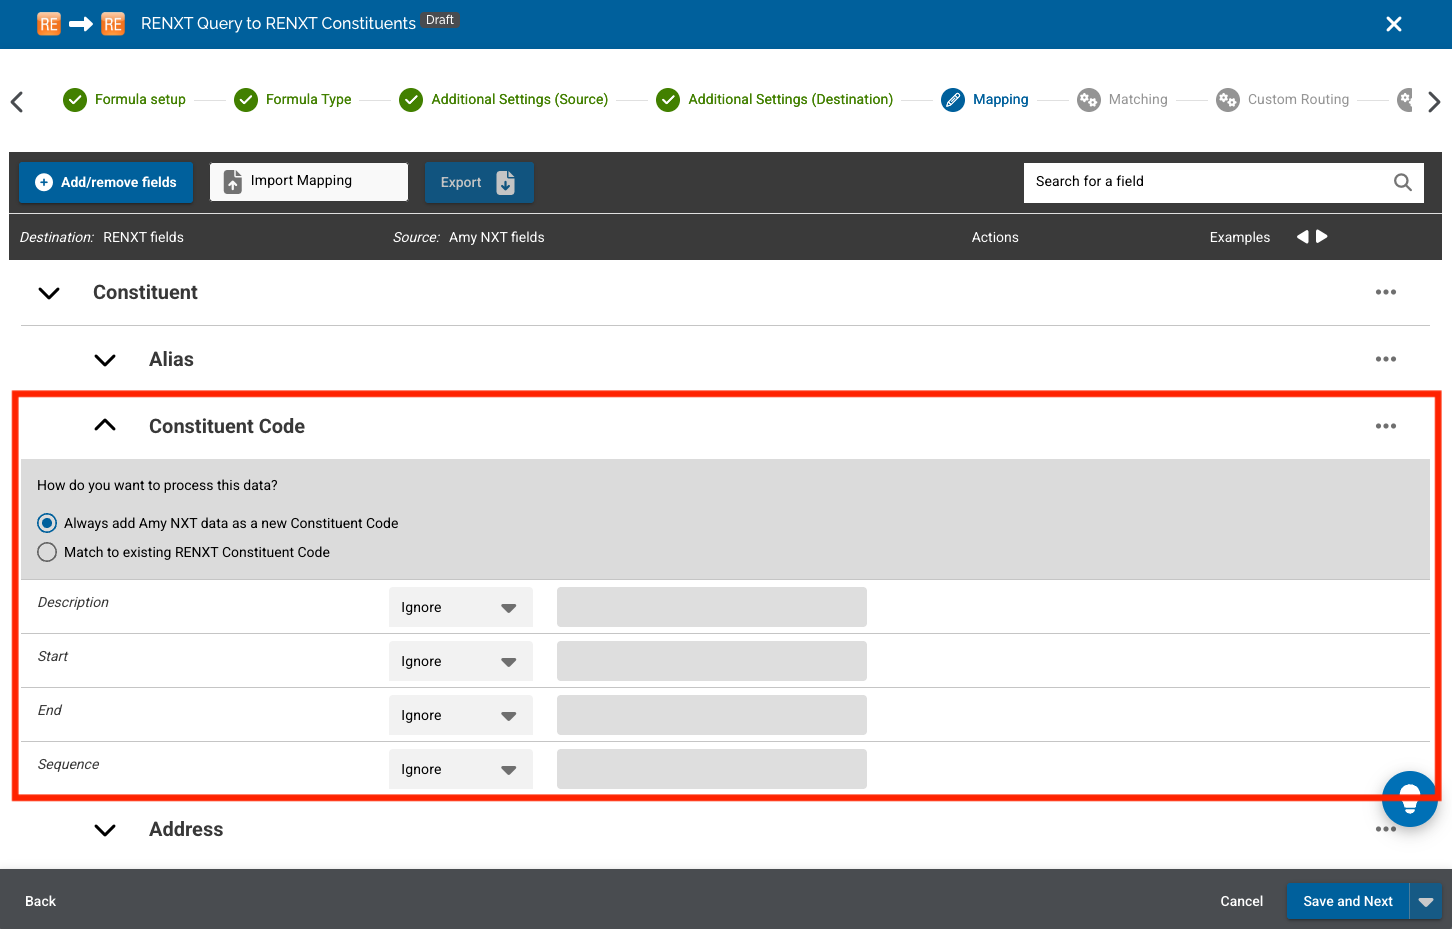
Task: Open Additional Settings (Source) step
Action: [504, 100]
